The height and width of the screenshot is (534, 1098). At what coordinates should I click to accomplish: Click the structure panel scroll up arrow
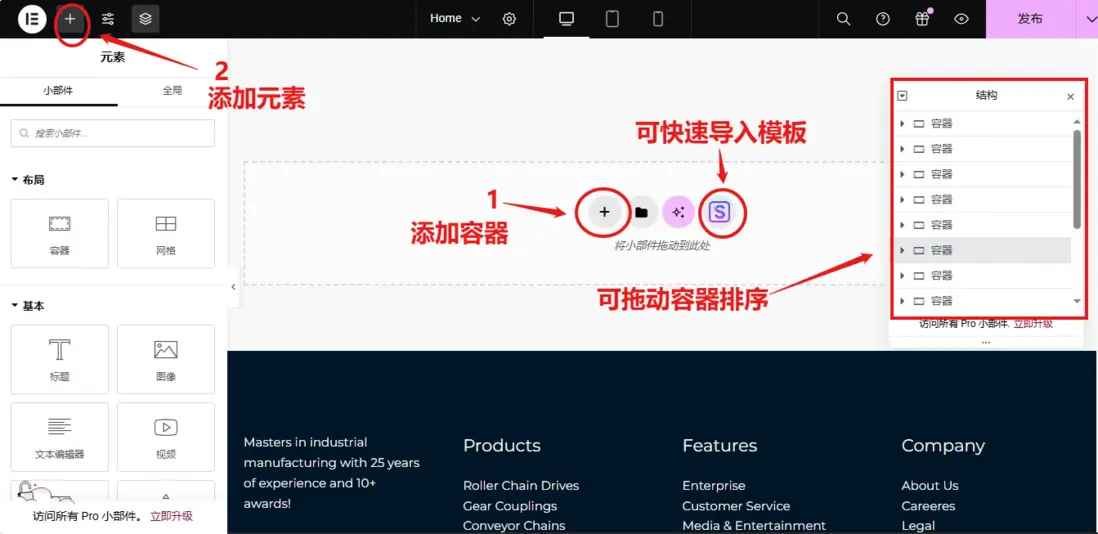(1077, 122)
